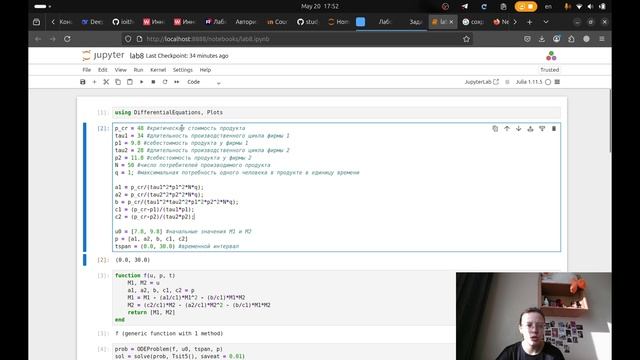This screenshot has height=360, width=640.
Task: Cut the selected cell using scissors icon
Action: click(x=106, y=82)
